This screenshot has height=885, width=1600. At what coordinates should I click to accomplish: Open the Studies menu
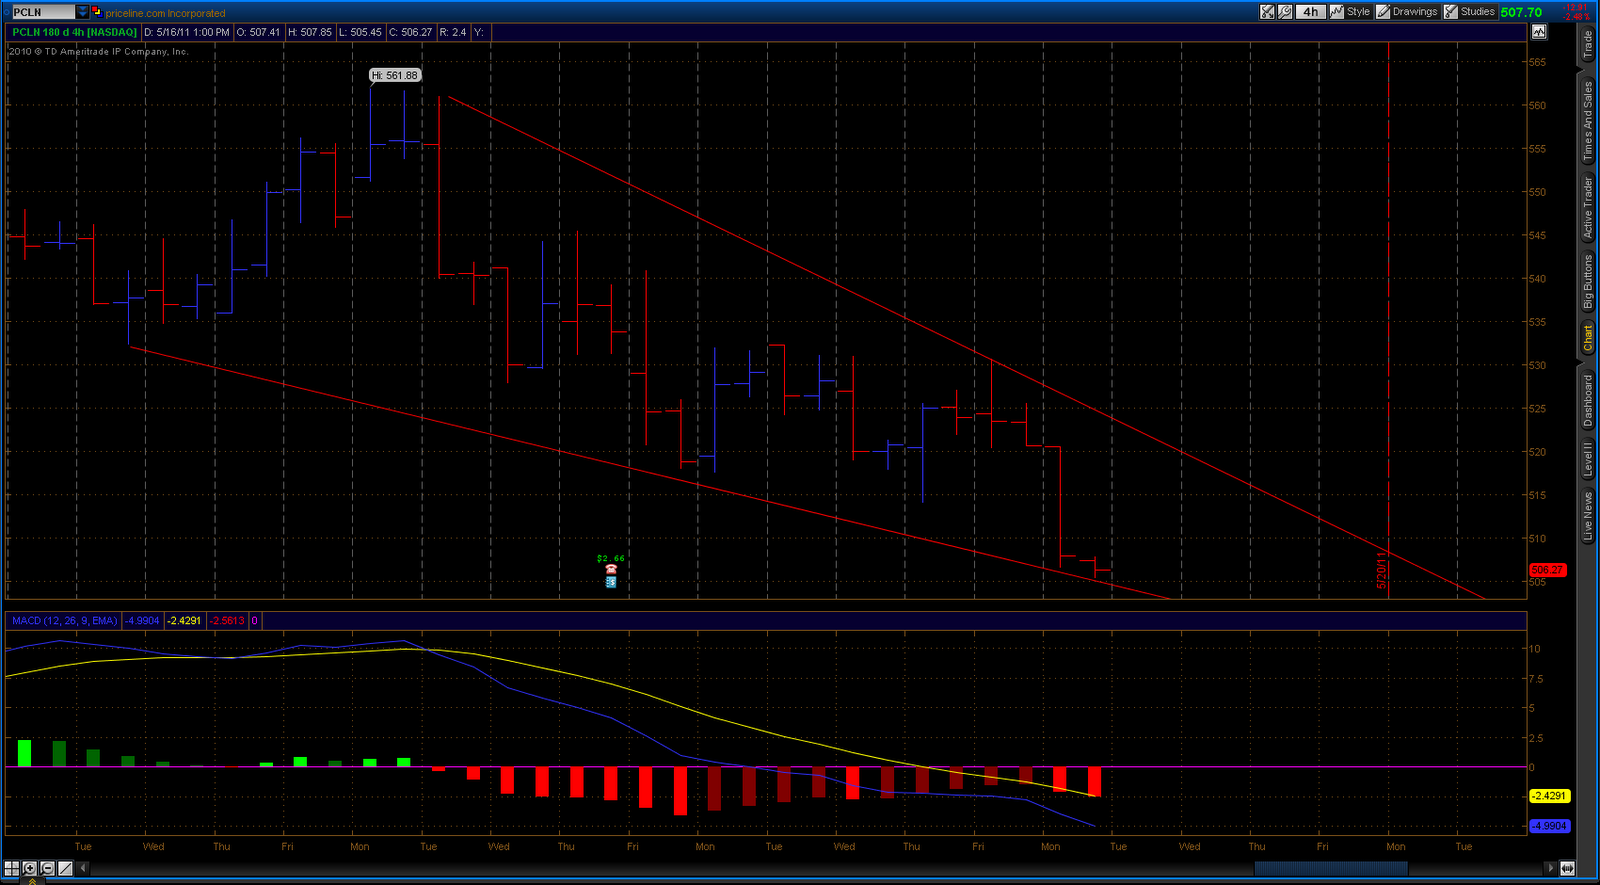tap(1470, 12)
